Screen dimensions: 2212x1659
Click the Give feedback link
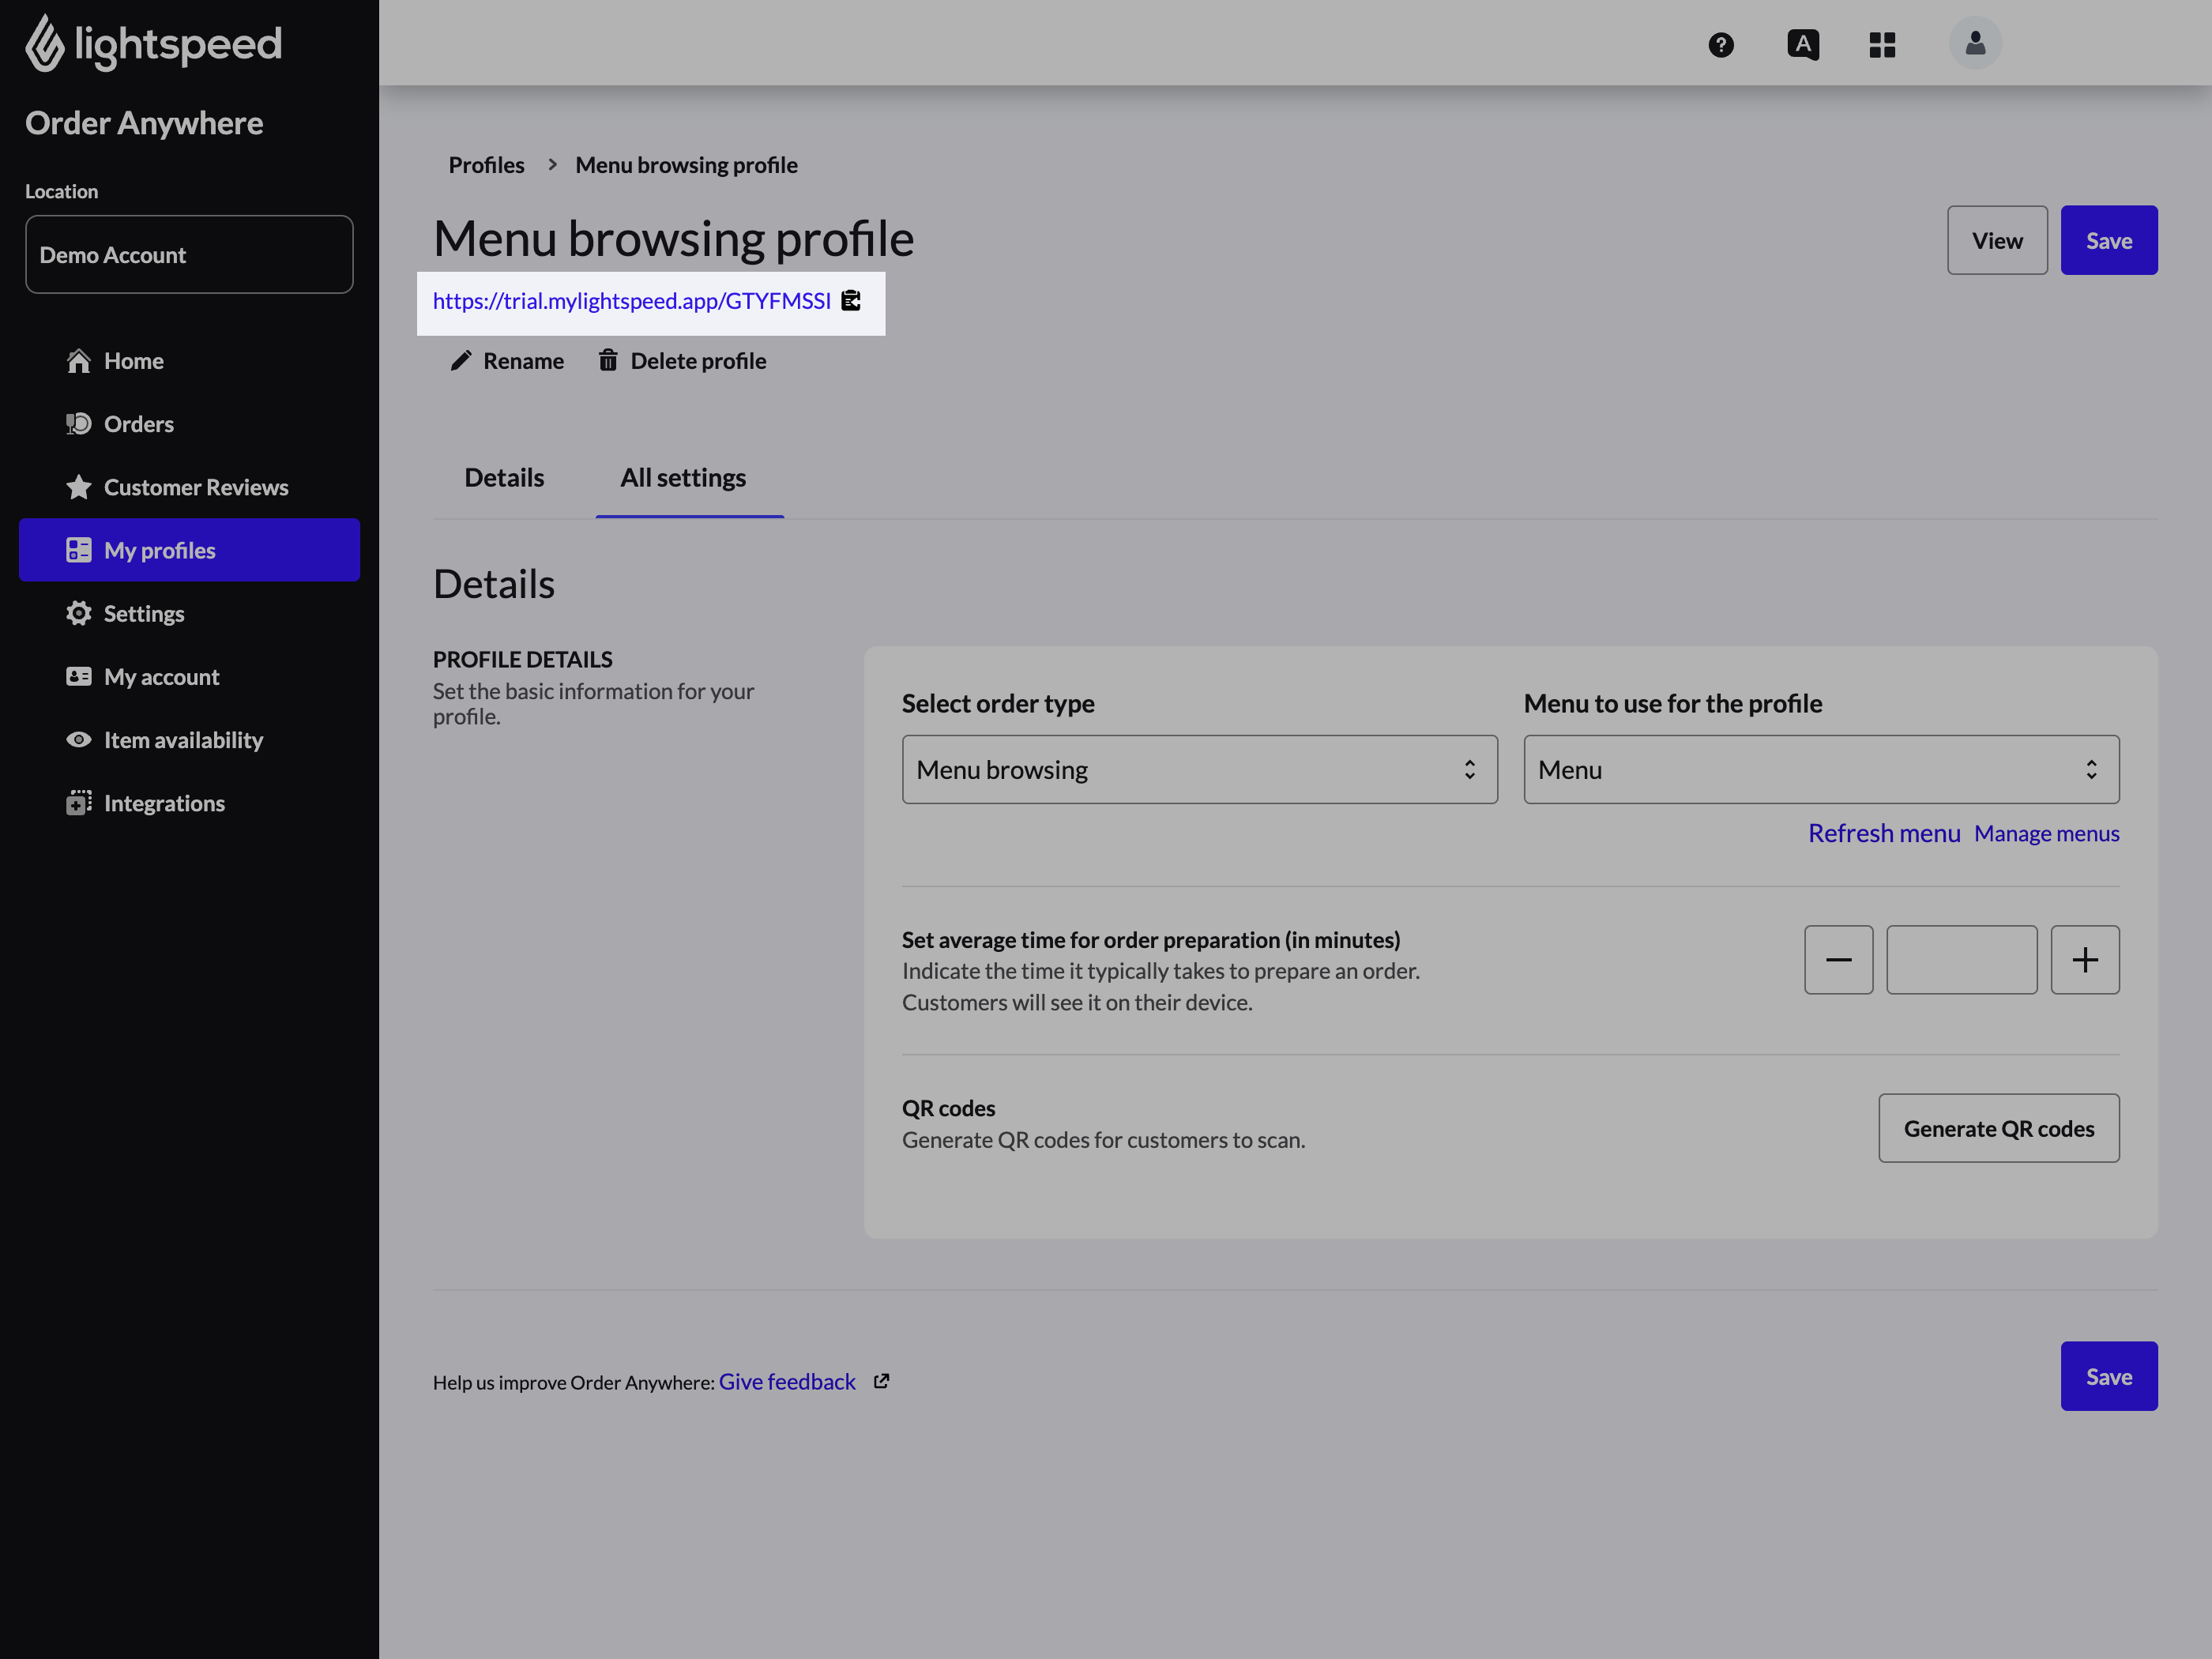pyautogui.click(x=787, y=1381)
